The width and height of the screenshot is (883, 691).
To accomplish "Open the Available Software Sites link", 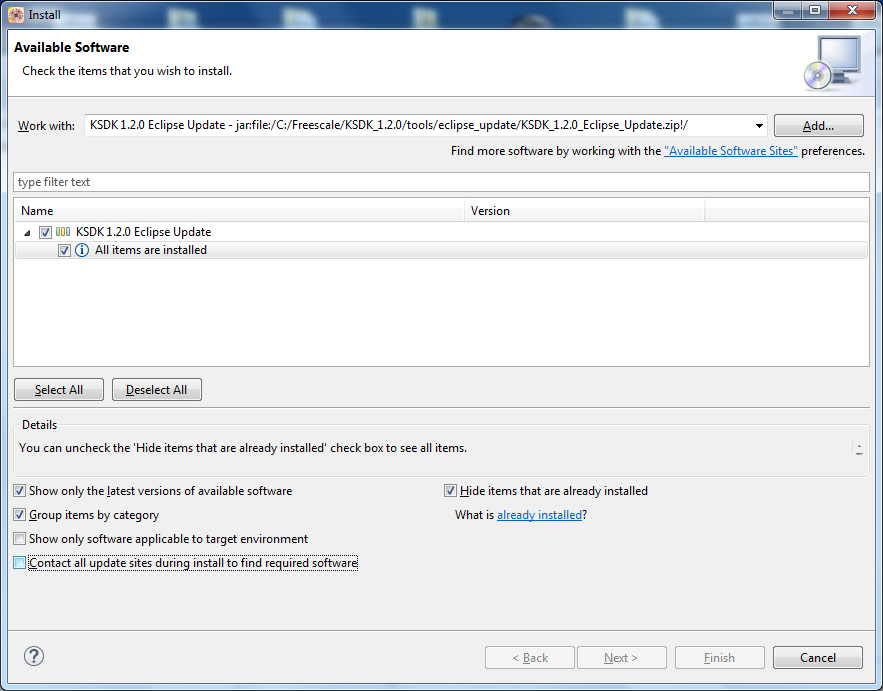I will tap(730, 151).
